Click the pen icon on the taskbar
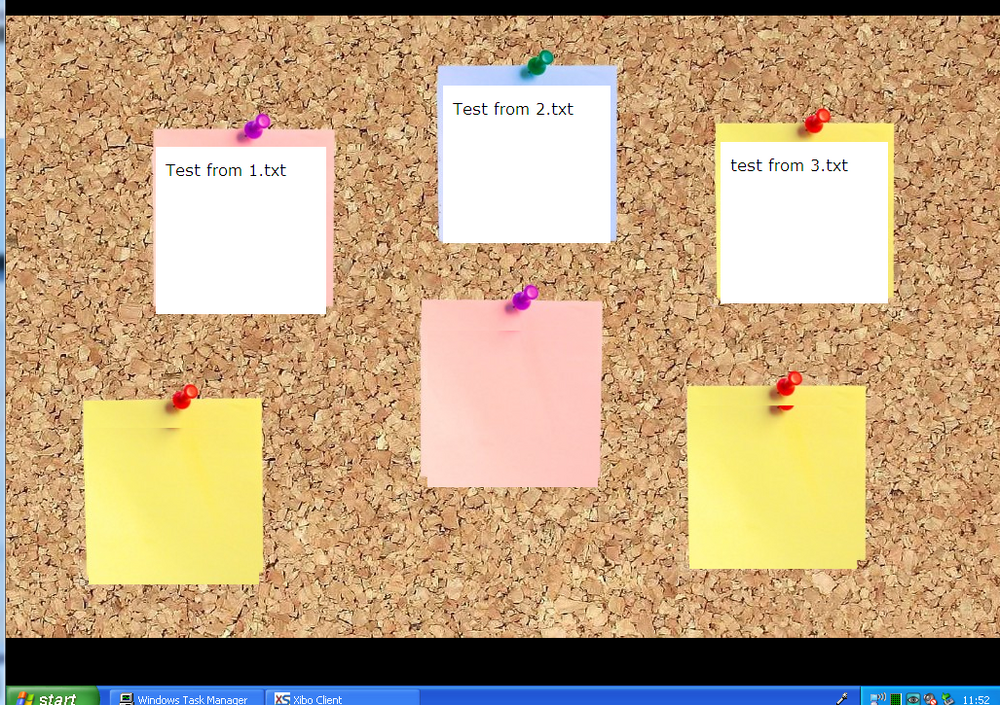This screenshot has width=1000, height=705. [842, 699]
